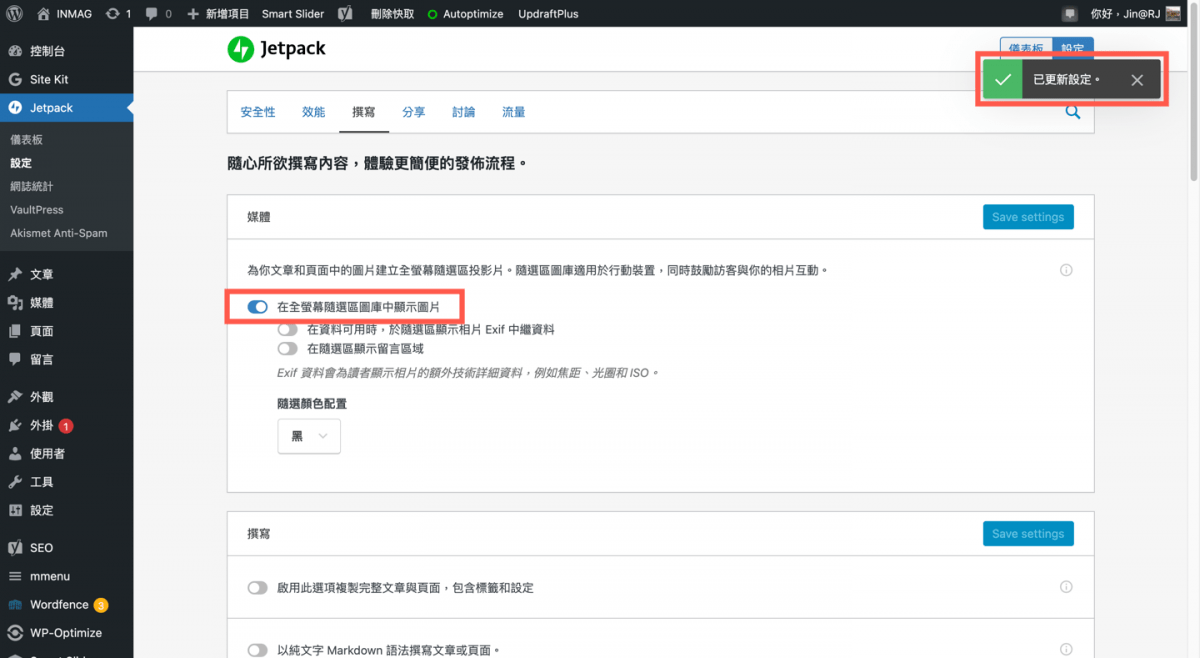Switch to the 撰寫 tab
1200x658 pixels.
(364, 112)
